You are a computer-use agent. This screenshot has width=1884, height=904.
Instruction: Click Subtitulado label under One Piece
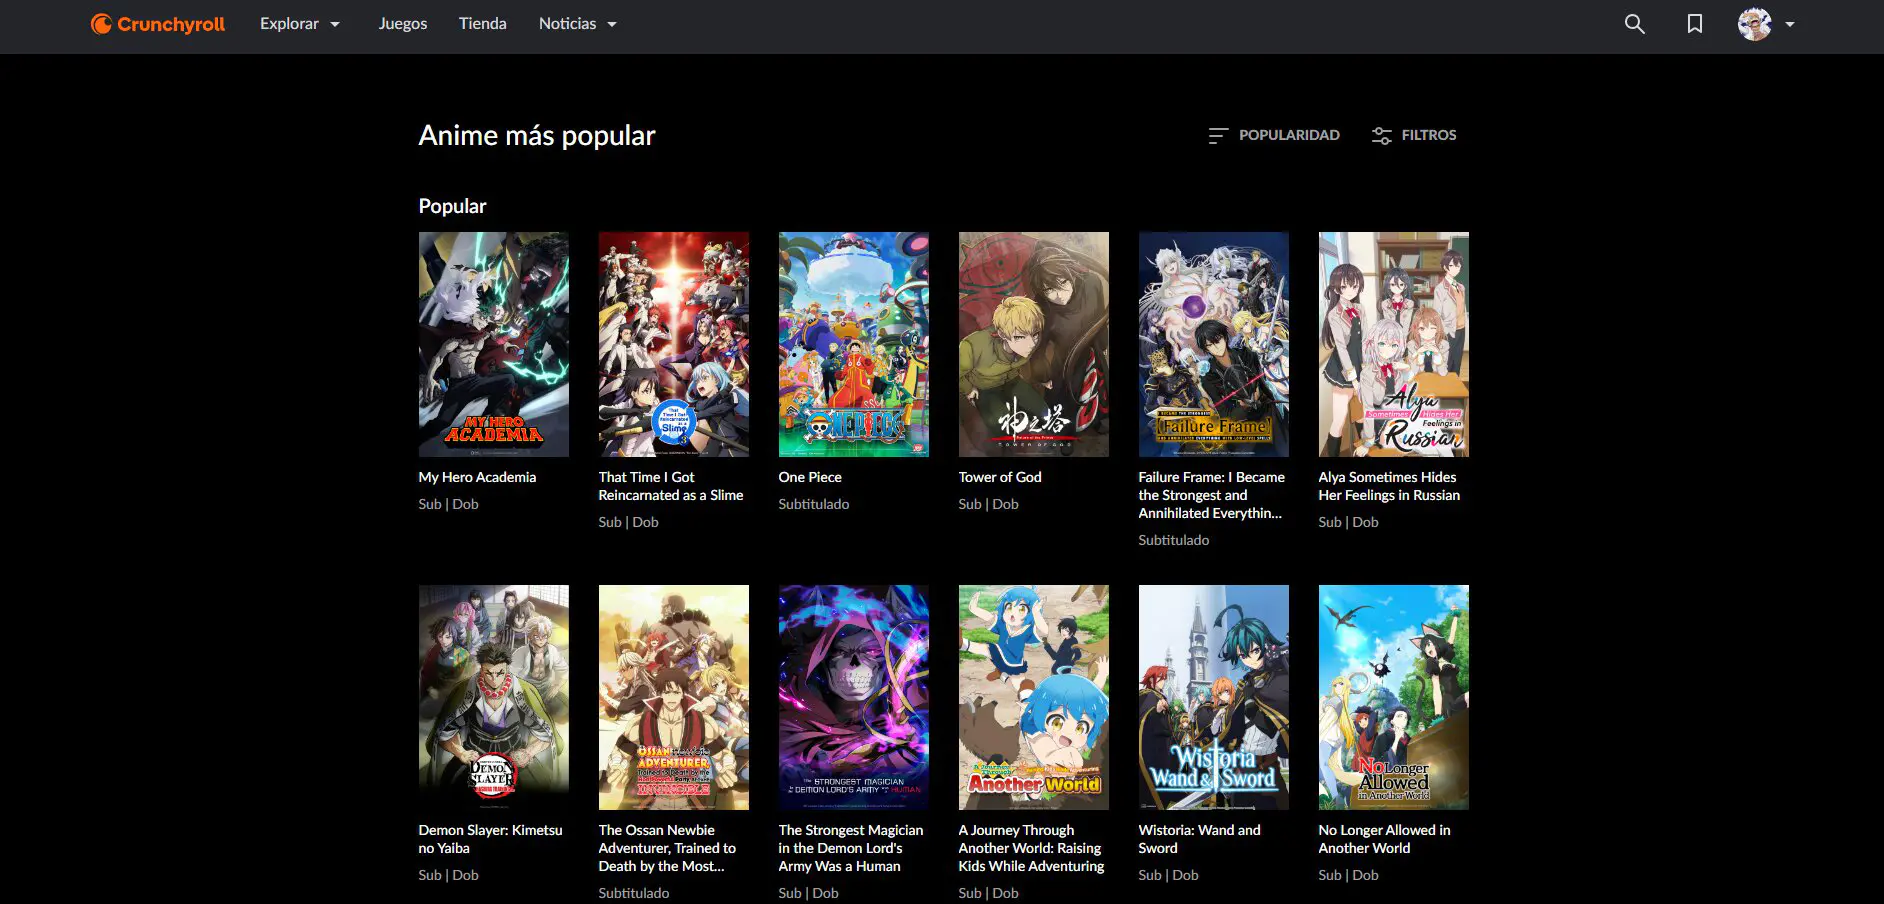pos(814,504)
